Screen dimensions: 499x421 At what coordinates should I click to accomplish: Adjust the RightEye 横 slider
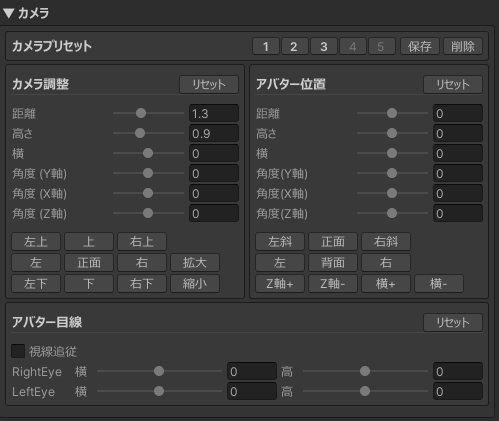point(159,371)
